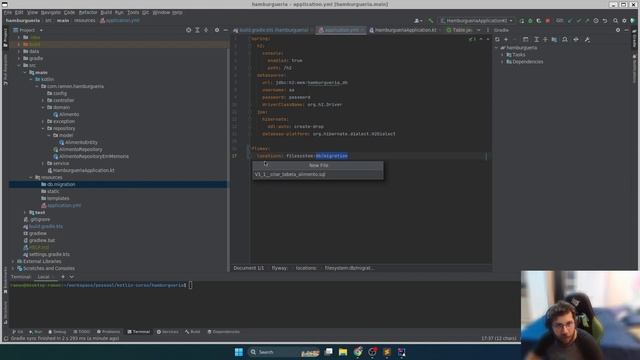Open the Services tool window tab
Viewport: 640px width, 360px height.
(x=168, y=332)
